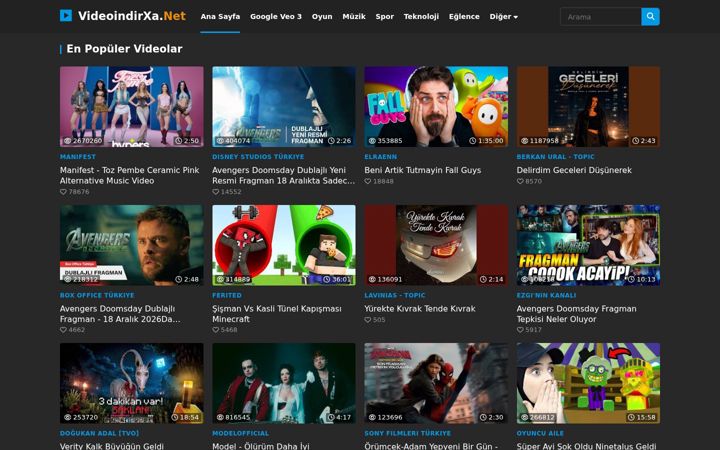The image size is (720, 450).
Task: Open EZGİ'NİN KANALI channel link
Action: tap(546, 296)
